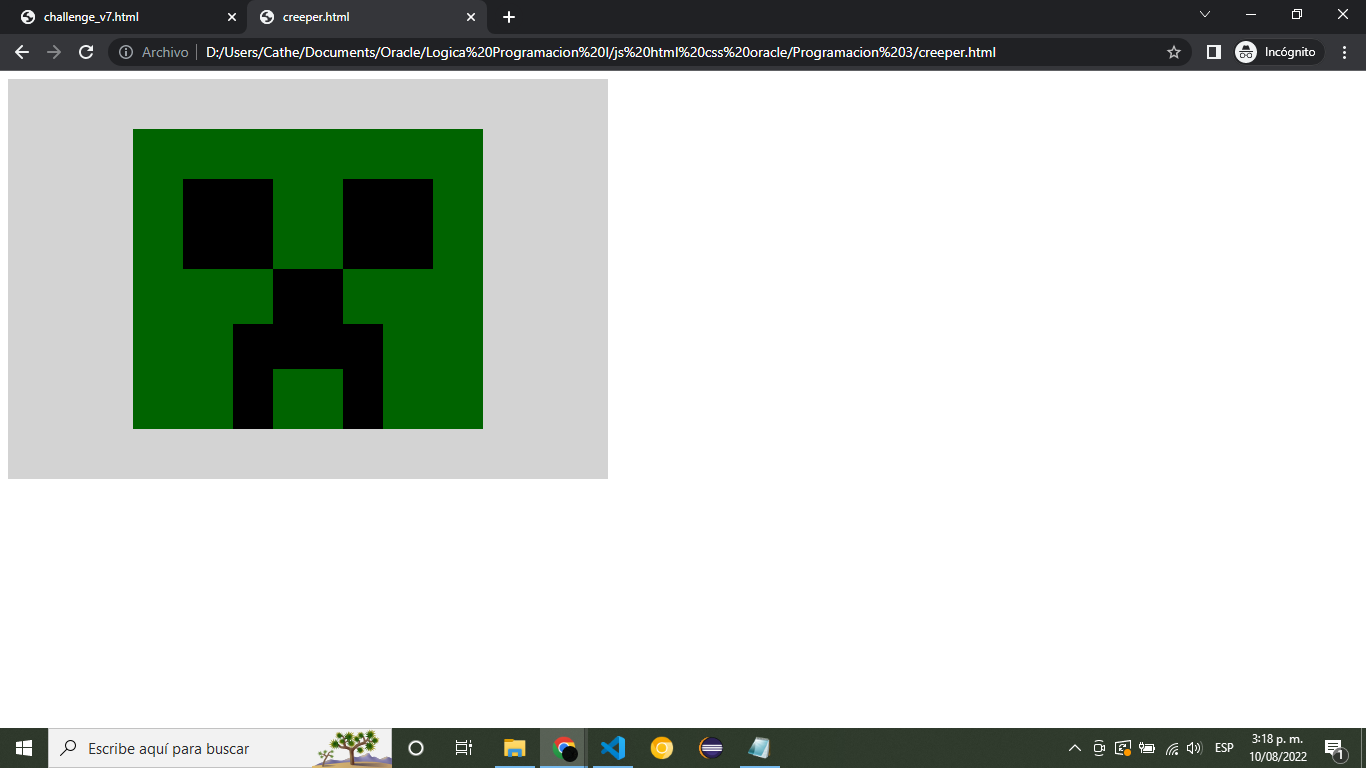Close the creeper.html tab
The width and height of the screenshot is (1366, 768).
point(471,17)
